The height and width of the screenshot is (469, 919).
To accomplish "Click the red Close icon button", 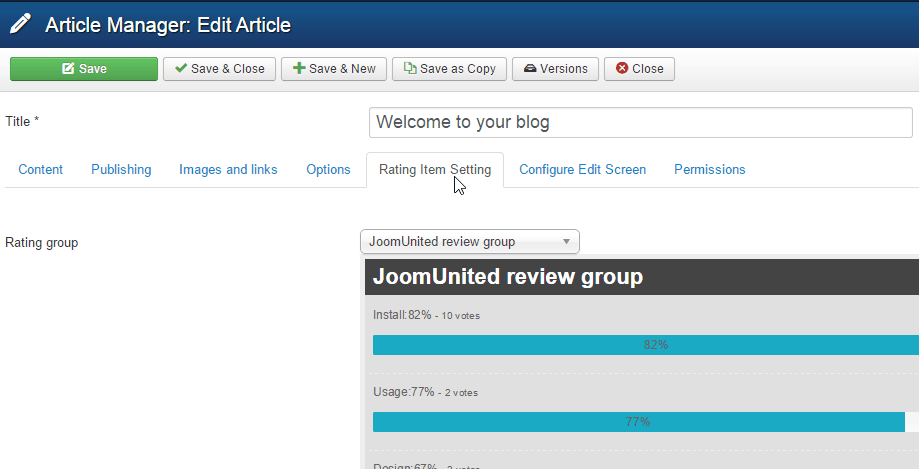I will point(622,69).
